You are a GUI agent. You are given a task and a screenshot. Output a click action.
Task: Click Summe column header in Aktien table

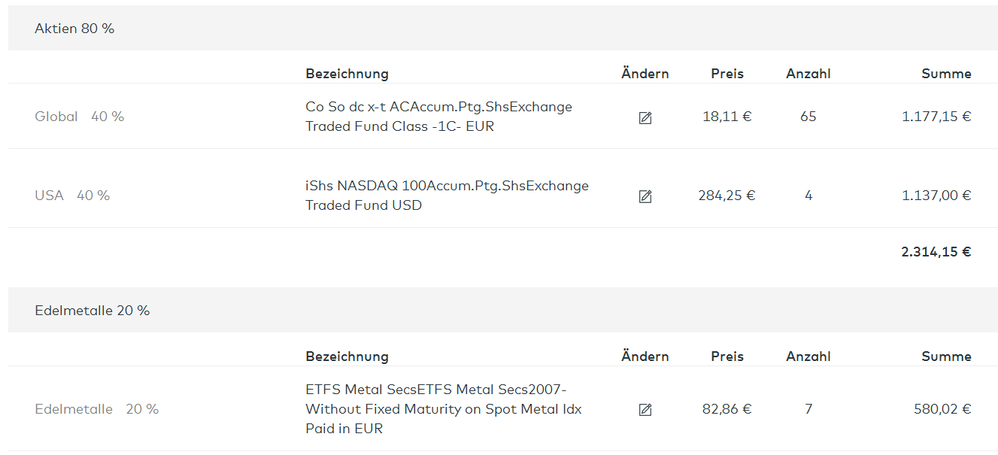(x=946, y=73)
